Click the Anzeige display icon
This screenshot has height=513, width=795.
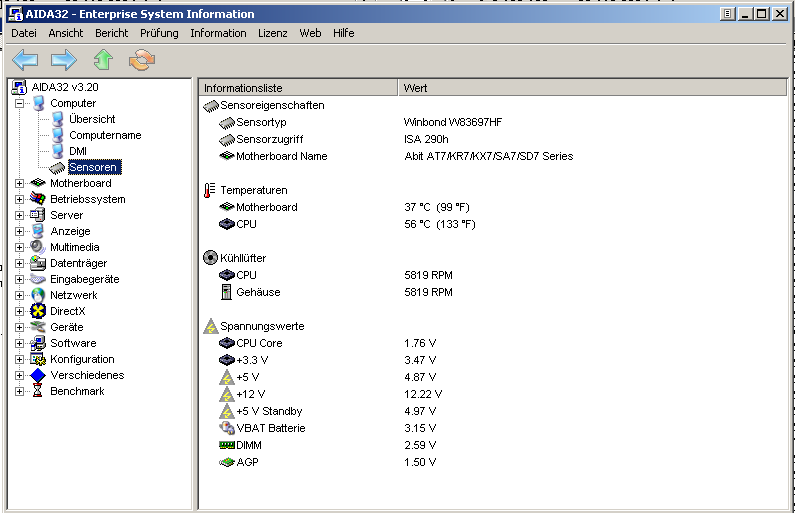(x=38, y=231)
